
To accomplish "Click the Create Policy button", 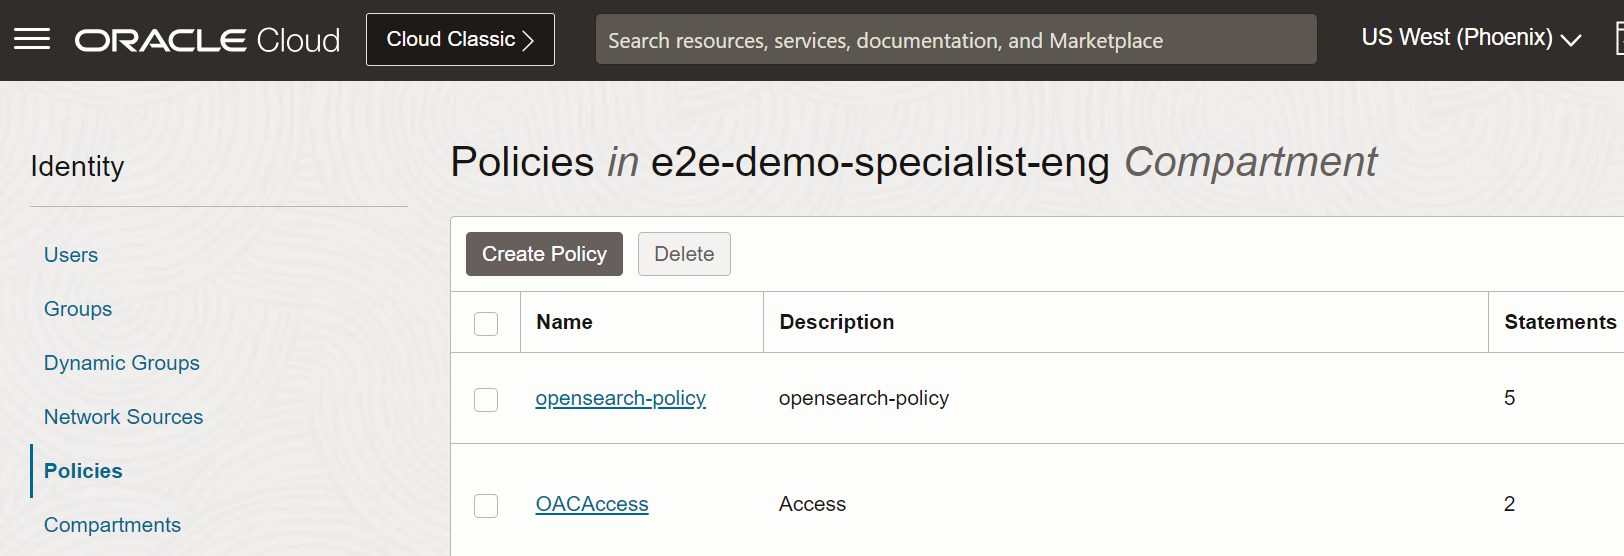I will click(x=544, y=254).
